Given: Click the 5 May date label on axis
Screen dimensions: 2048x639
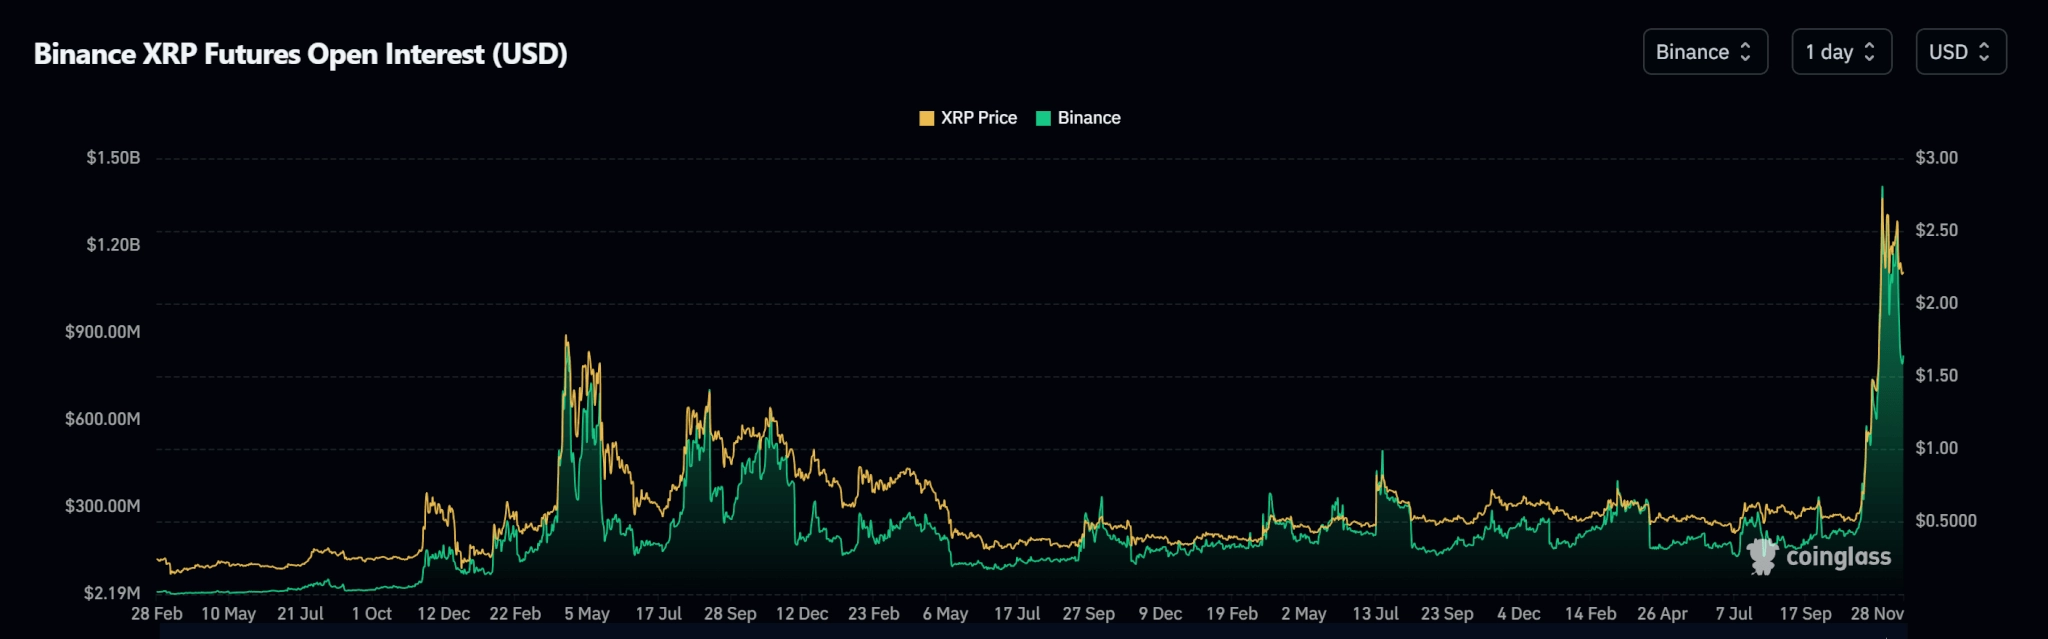Looking at the screenshot, I should pyautogui.click(x=587, y=614).
